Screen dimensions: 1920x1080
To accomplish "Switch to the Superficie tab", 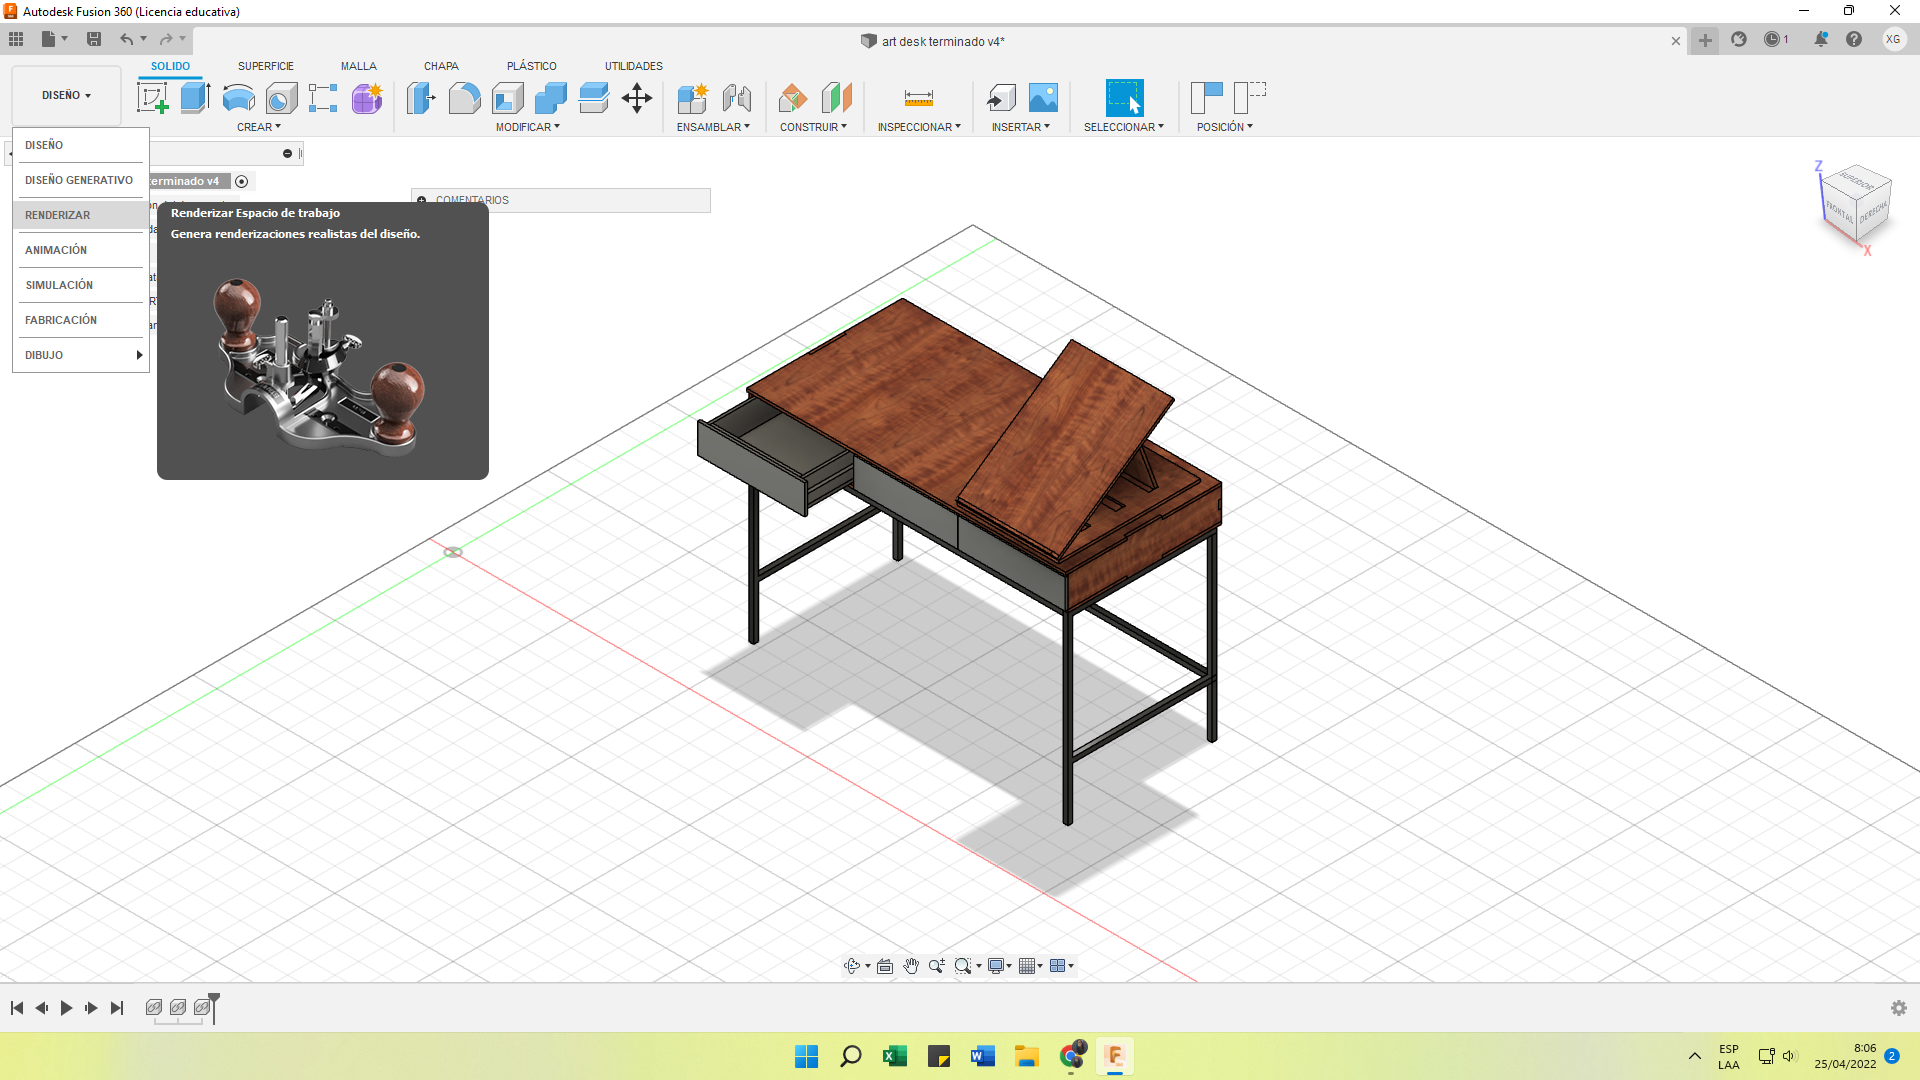I will click(265, 66).
